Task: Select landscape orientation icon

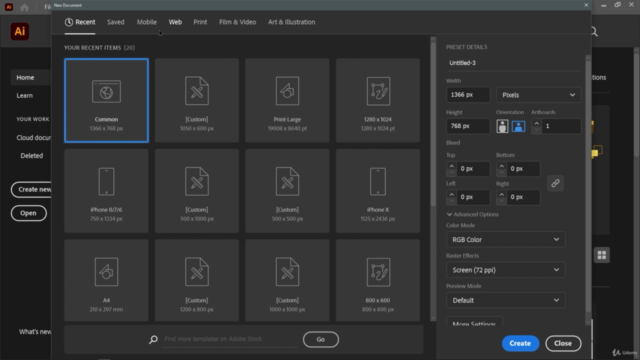Action: click(x=518, y=126)
